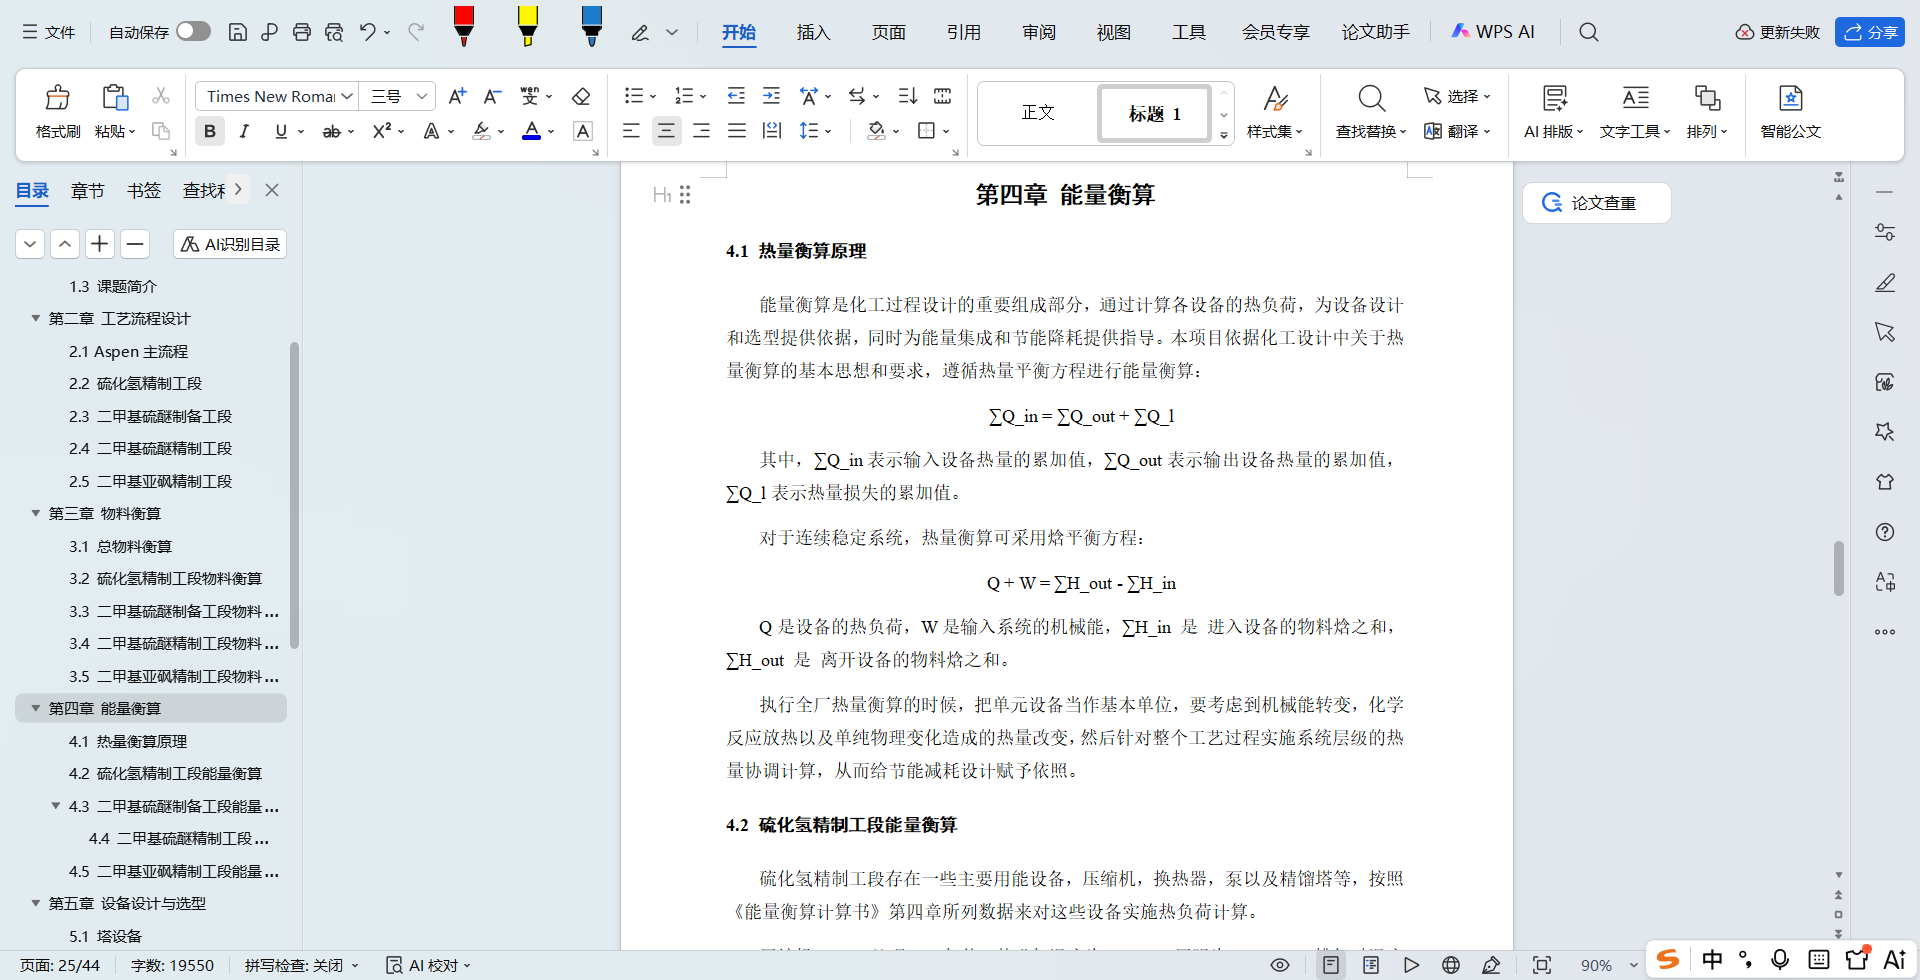Click the Print icon in quick toolbar
Screen dimensions: 1920x980
[x=302, y=32]
